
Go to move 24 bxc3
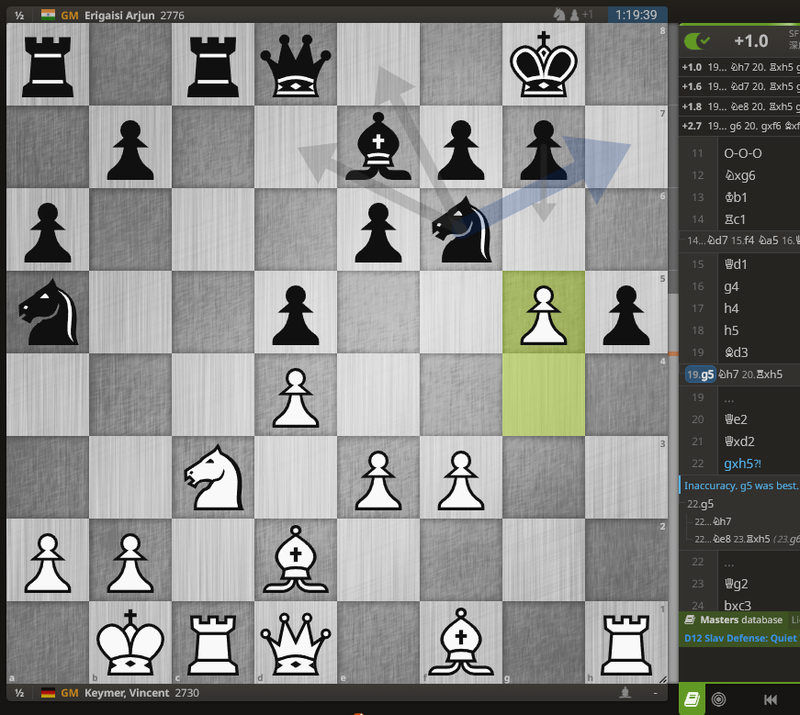pos(737,606)
